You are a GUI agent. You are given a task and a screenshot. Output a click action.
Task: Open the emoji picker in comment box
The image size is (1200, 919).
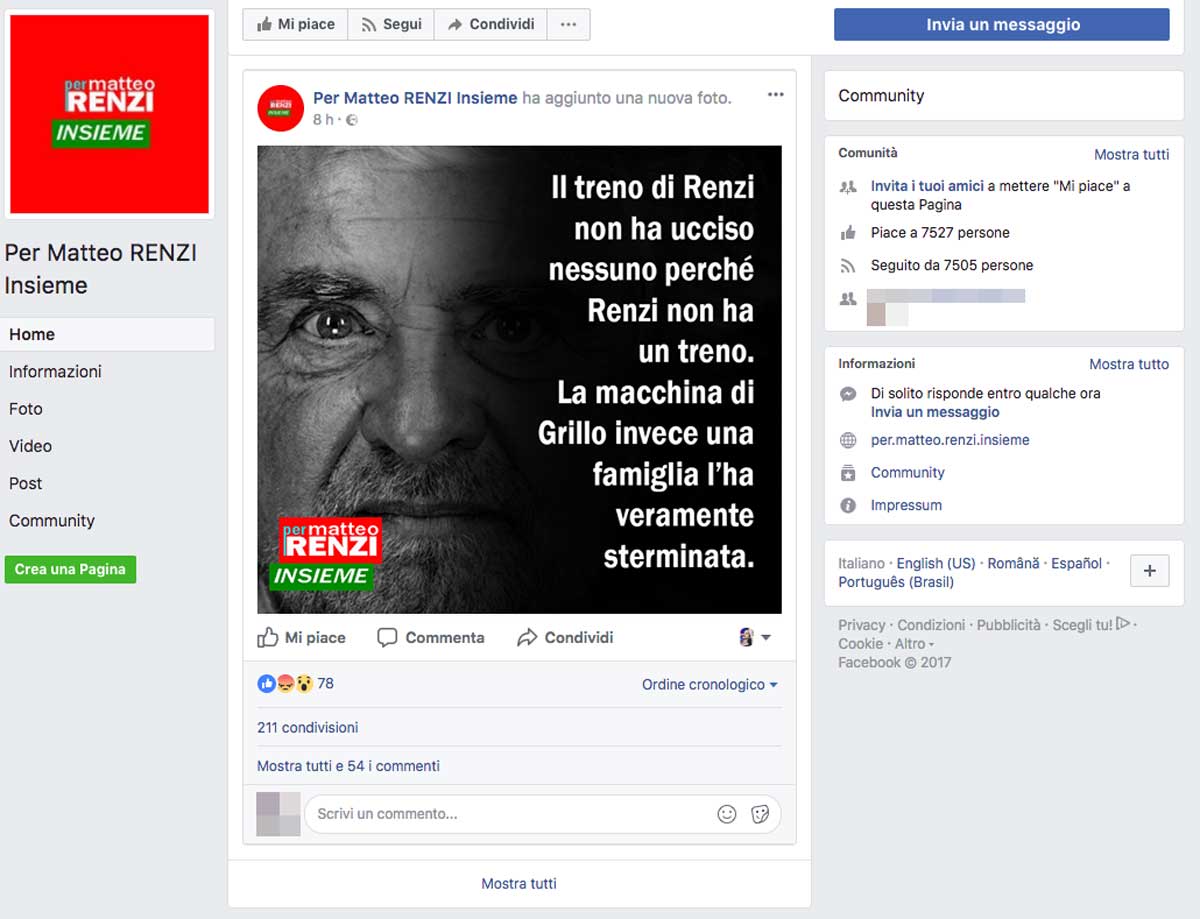coord(727,814)
